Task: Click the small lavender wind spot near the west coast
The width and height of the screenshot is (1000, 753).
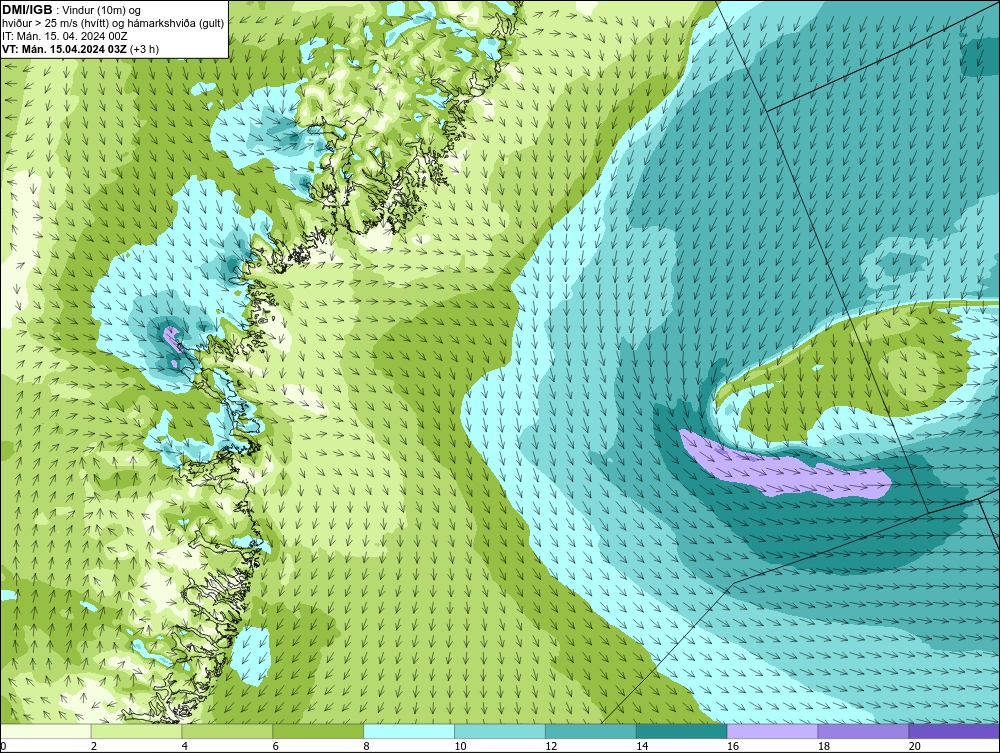Action: coord(172,338)
